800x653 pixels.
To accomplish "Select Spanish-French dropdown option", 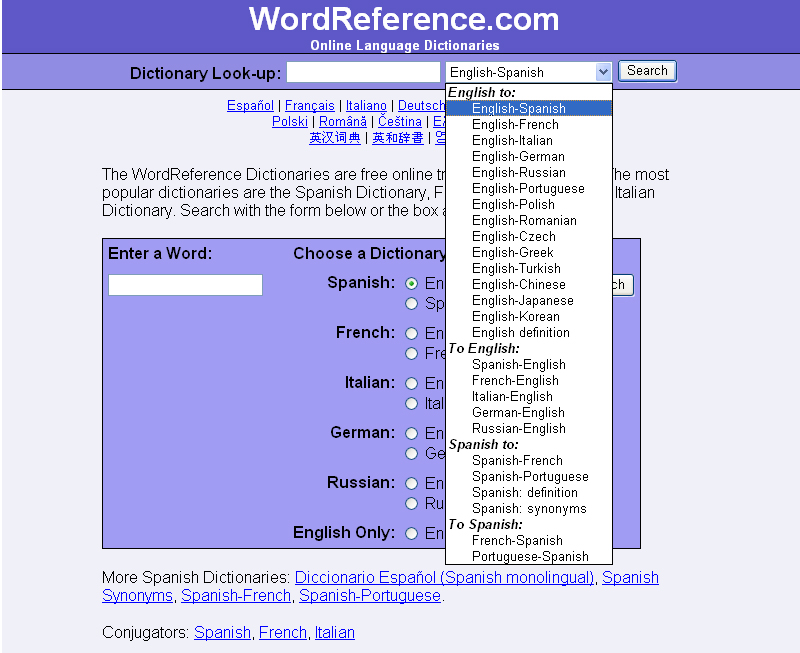I will pyautogui.click(x=529, y=460).
